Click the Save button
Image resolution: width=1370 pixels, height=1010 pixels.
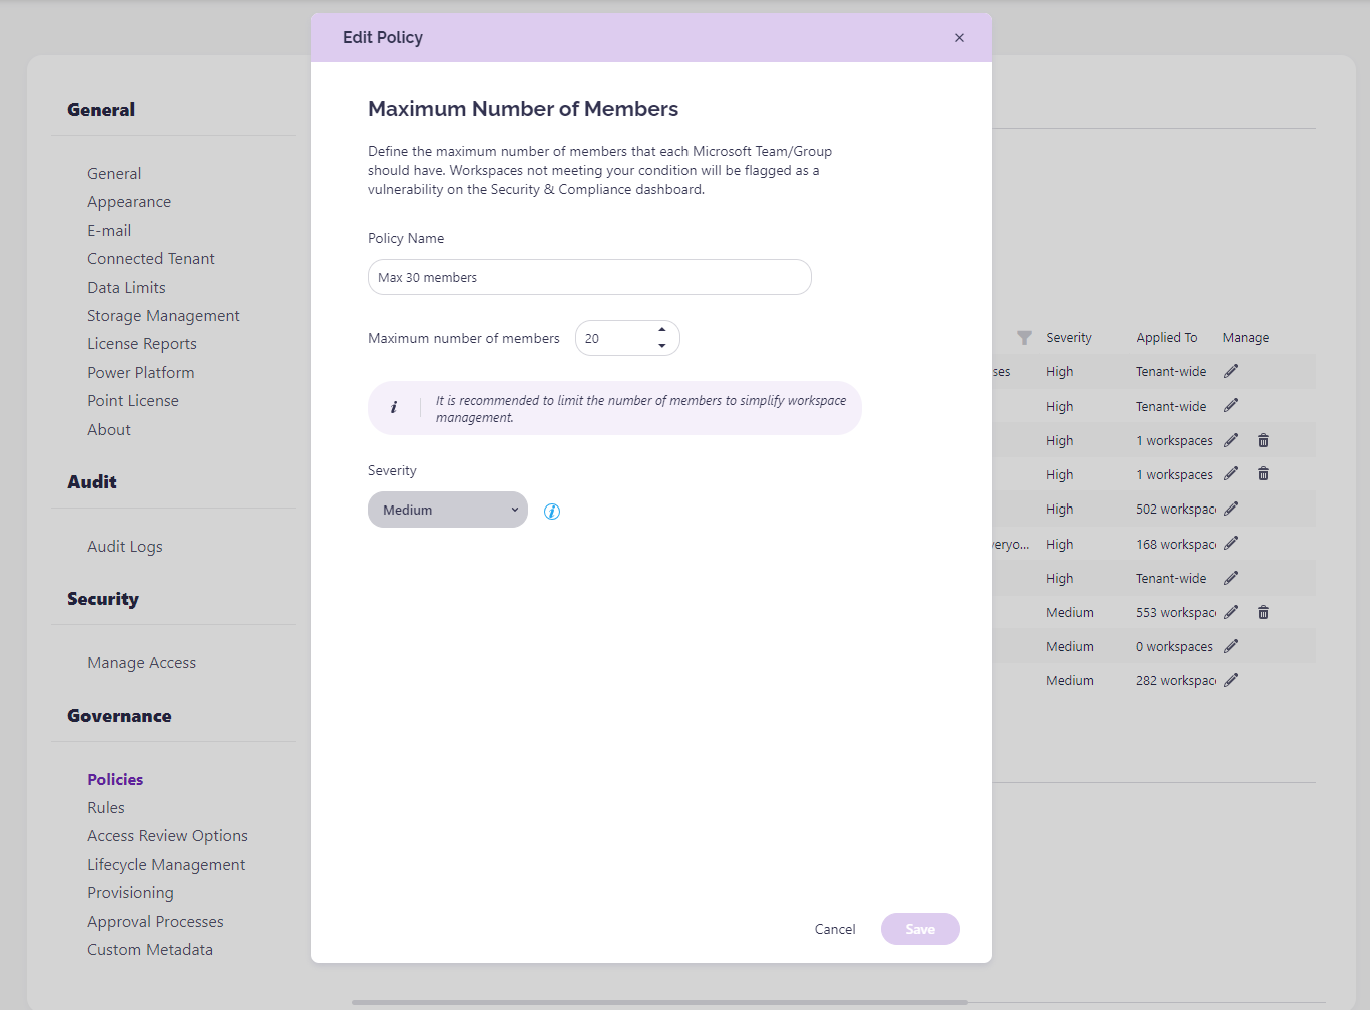(x=920, y=929)
